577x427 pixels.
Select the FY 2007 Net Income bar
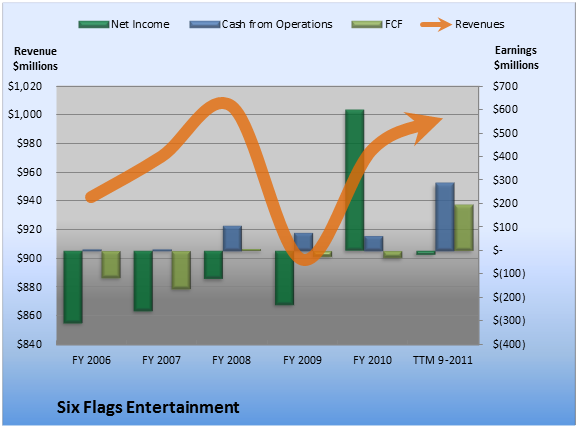point(143,281)
